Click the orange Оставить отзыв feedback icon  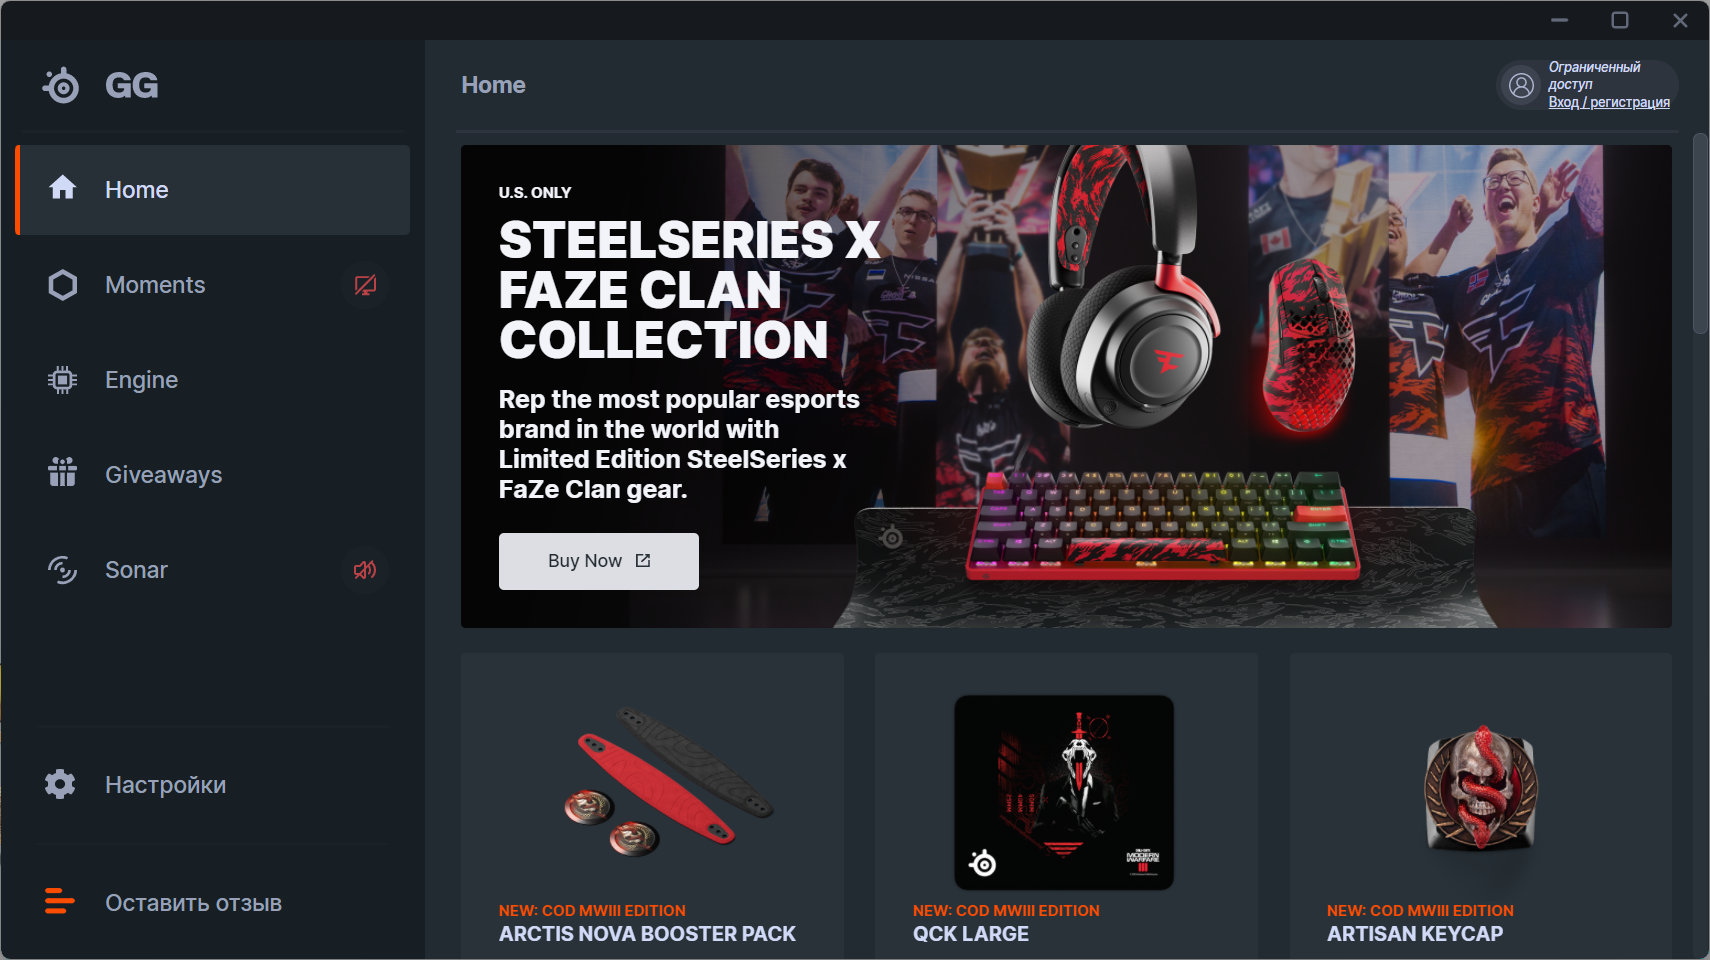(60, 901)
